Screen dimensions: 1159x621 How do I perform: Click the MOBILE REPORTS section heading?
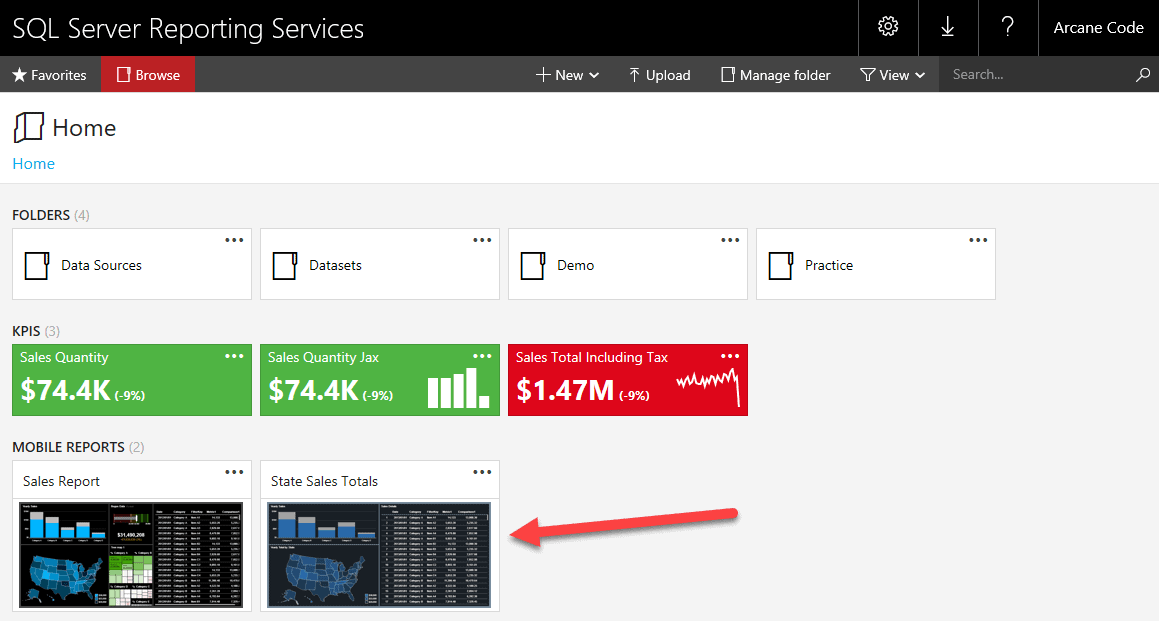pyautogui.click(x=69, y=447)
